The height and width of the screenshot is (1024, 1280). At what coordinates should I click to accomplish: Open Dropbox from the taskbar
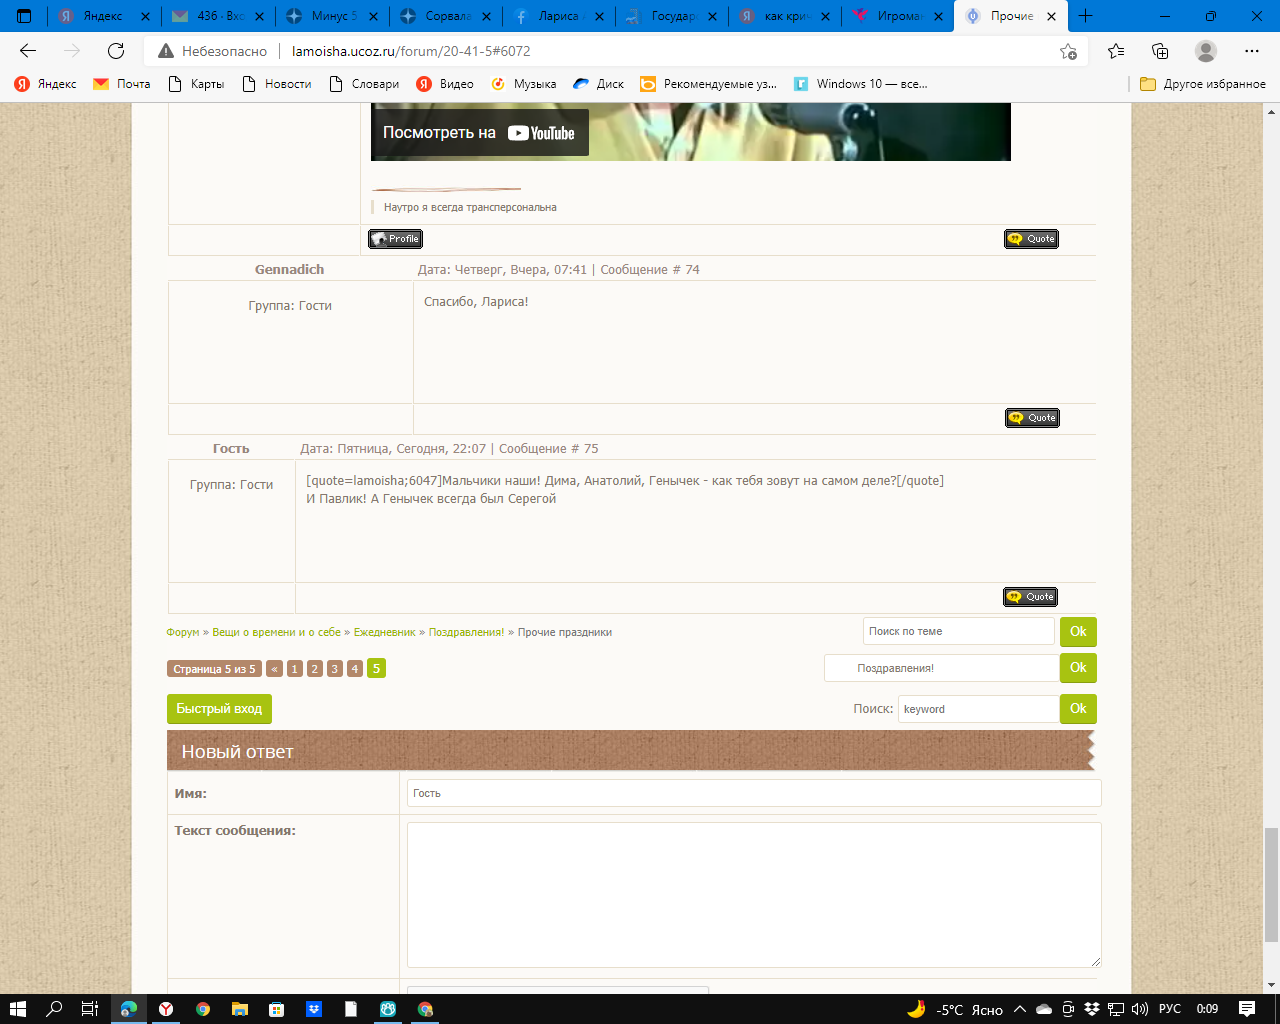[314, 1009]
